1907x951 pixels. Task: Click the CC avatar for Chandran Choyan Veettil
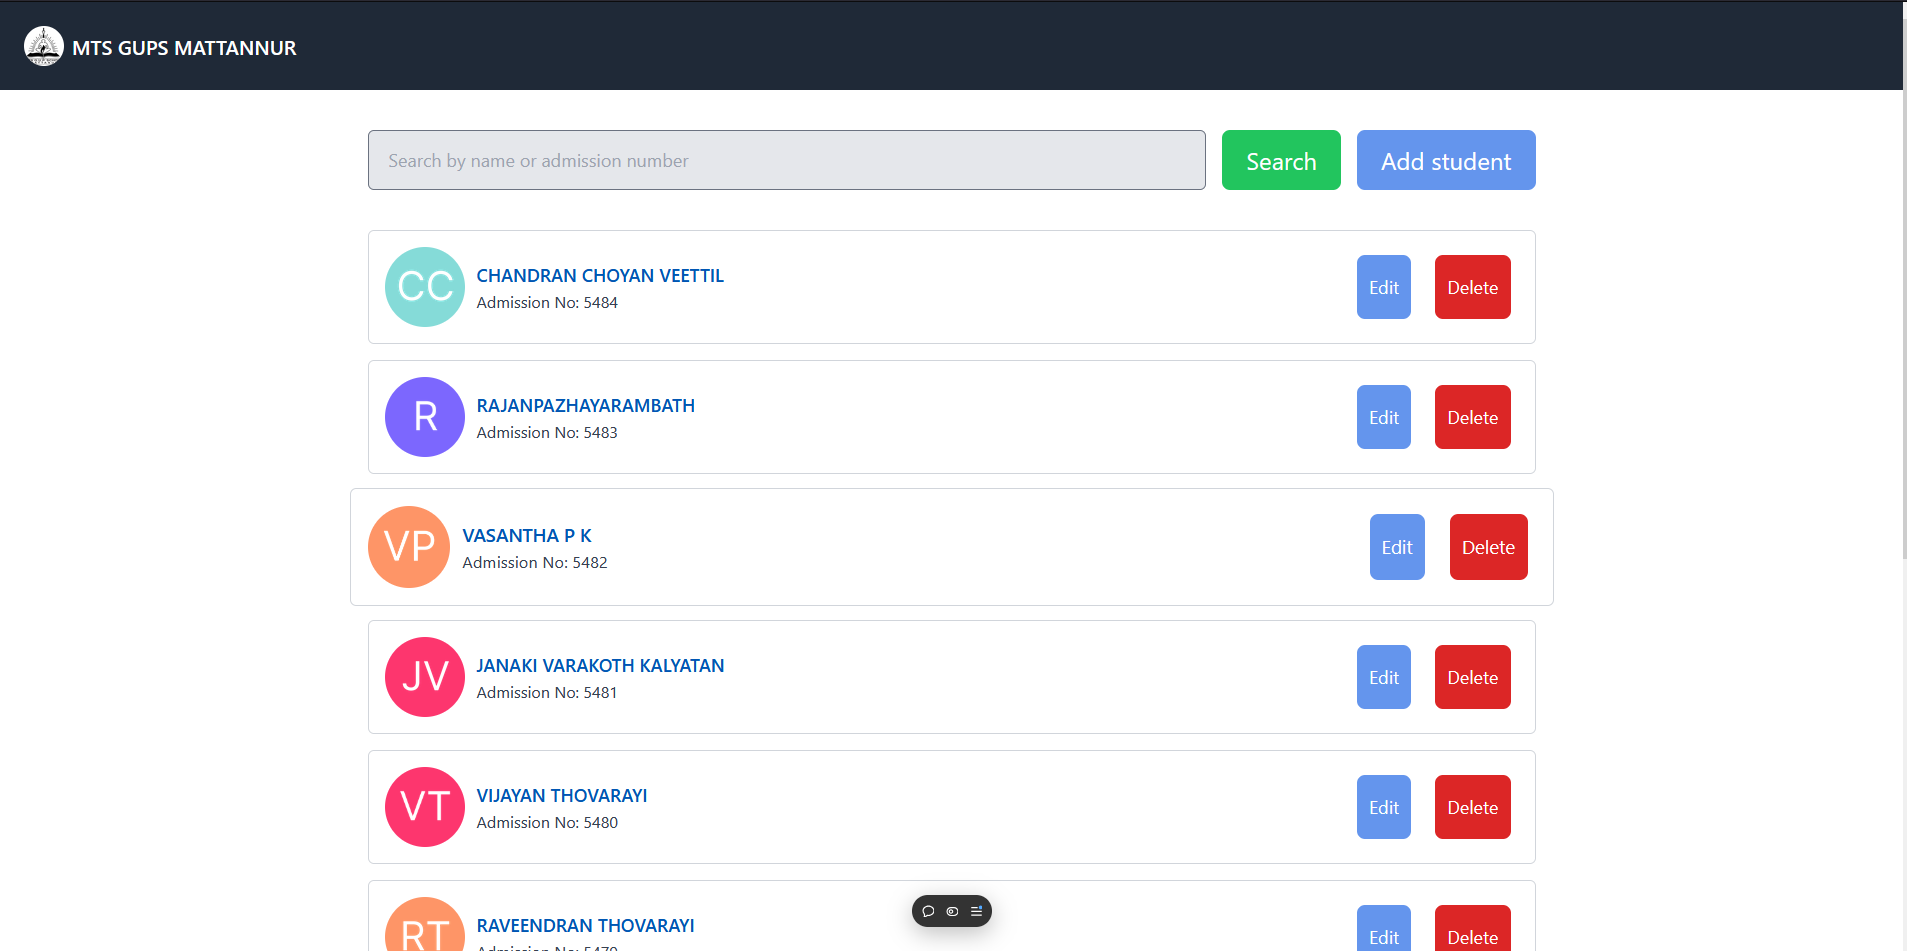tap(425, 287)
